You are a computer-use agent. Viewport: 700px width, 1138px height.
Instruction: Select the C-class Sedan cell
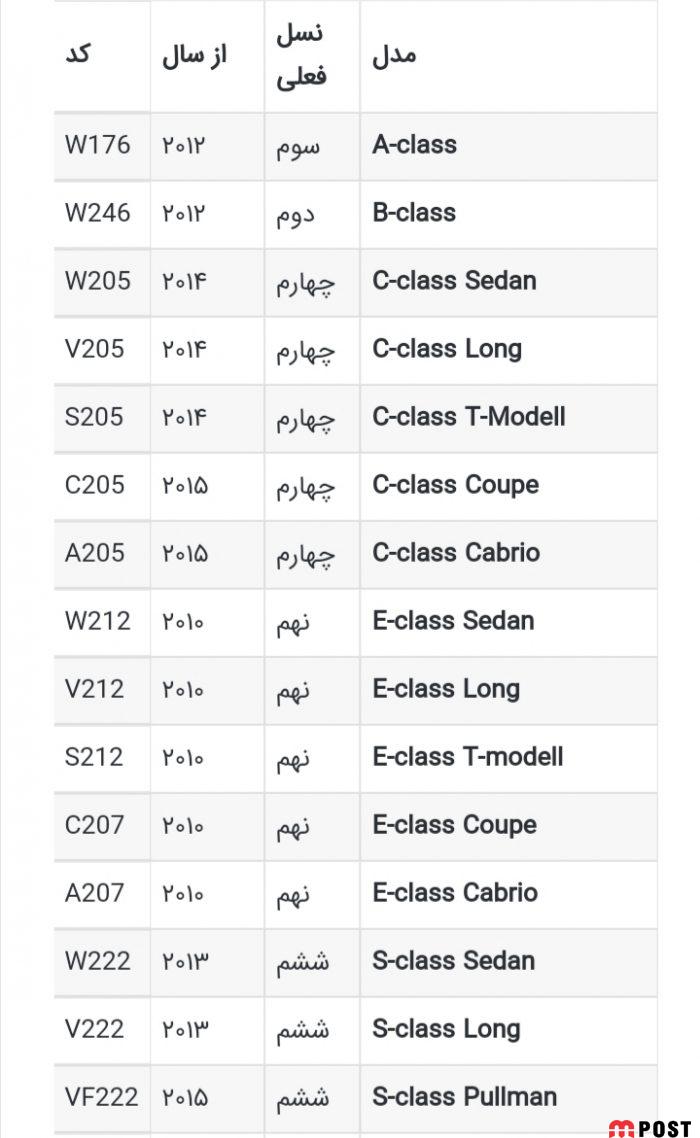pyautogui.click(x=454, y=281)
